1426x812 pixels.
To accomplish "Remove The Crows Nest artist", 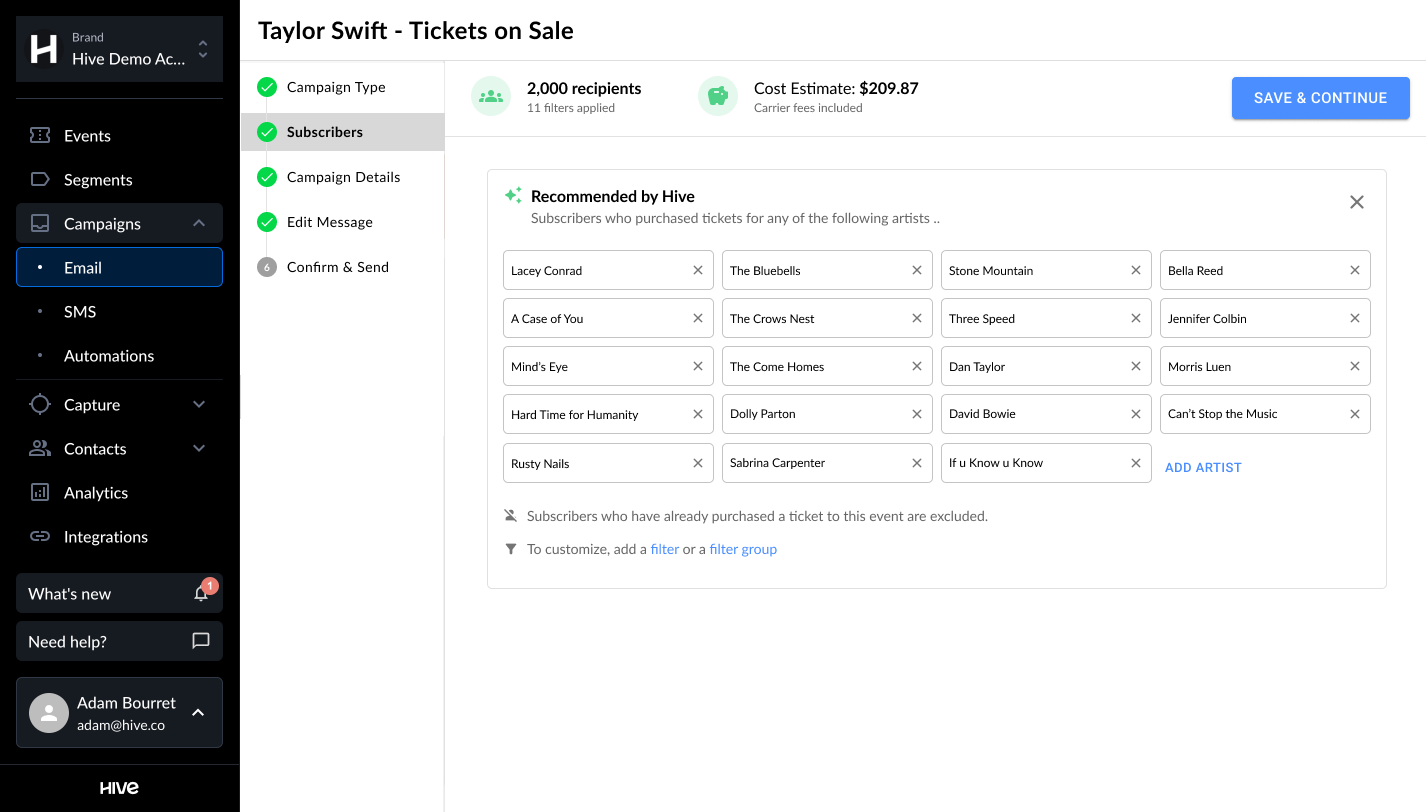I will 917,318.
